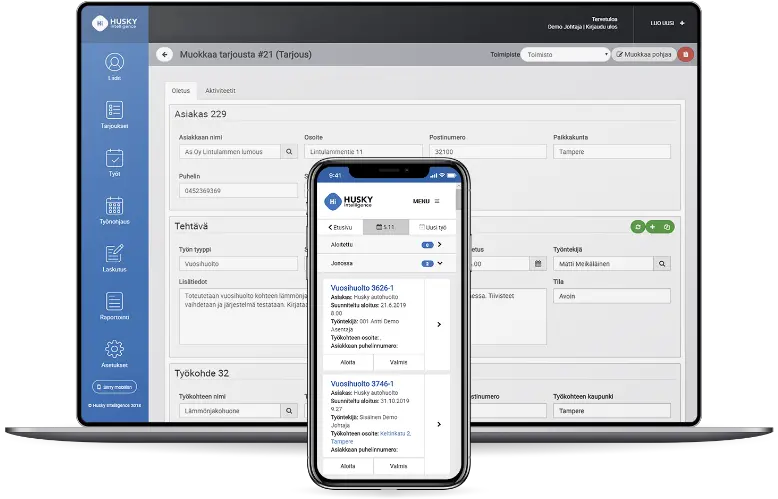Go to Työnohjaus calendar in sidebar
The width and height of the screenshot is (778, 499).
pyautogui.click(x=114, y=209)
